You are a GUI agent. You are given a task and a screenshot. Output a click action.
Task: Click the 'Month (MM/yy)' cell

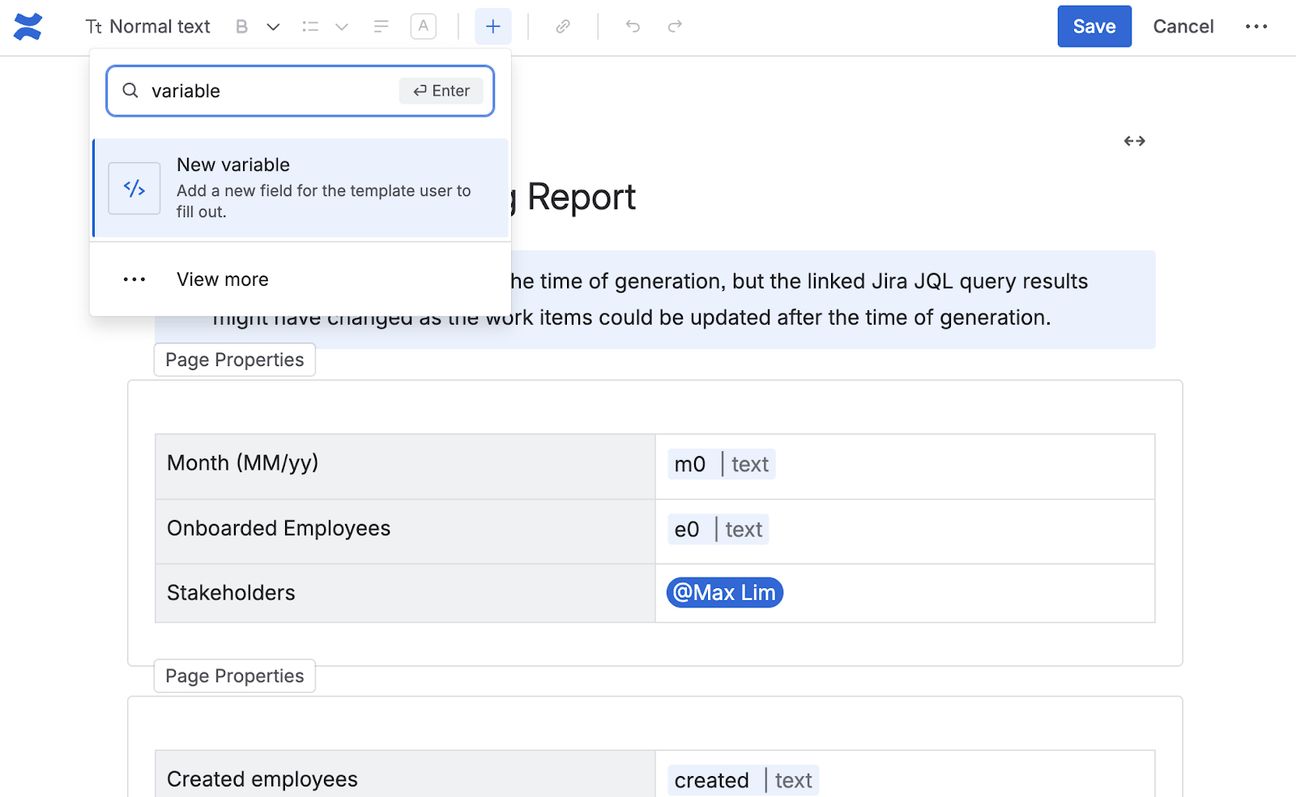coord(405,466)
